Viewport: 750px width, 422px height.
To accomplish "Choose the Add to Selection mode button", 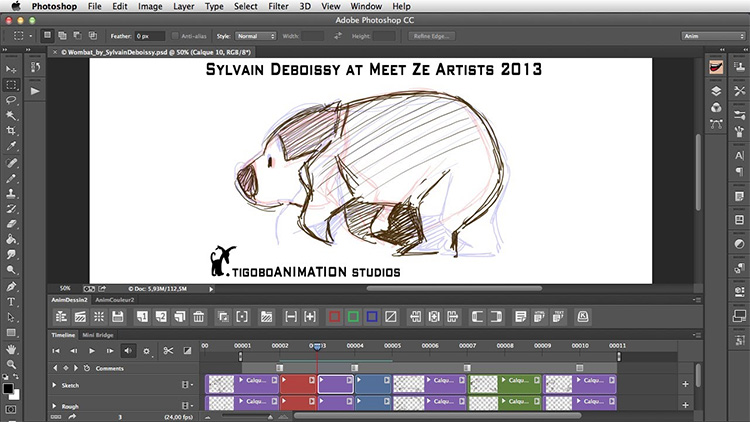I will tap(62, 35).
